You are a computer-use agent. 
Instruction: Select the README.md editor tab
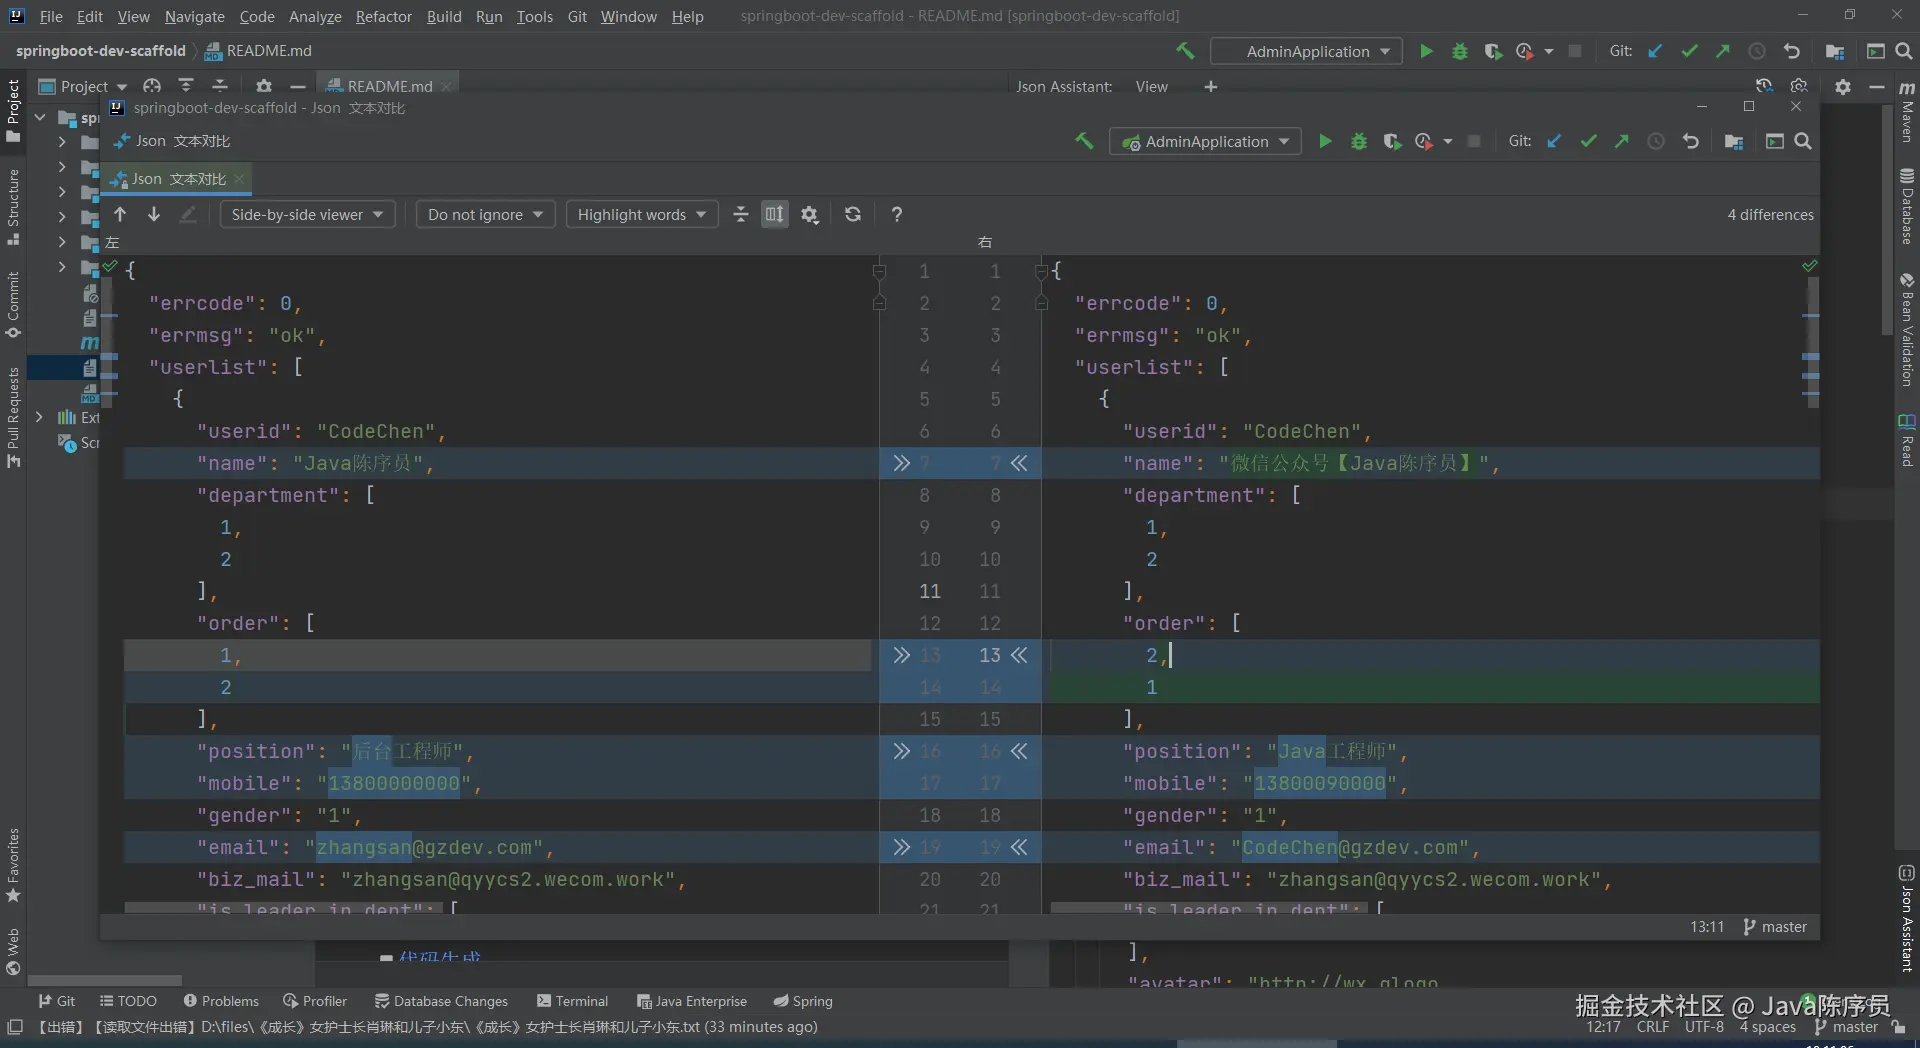point(388,86)
